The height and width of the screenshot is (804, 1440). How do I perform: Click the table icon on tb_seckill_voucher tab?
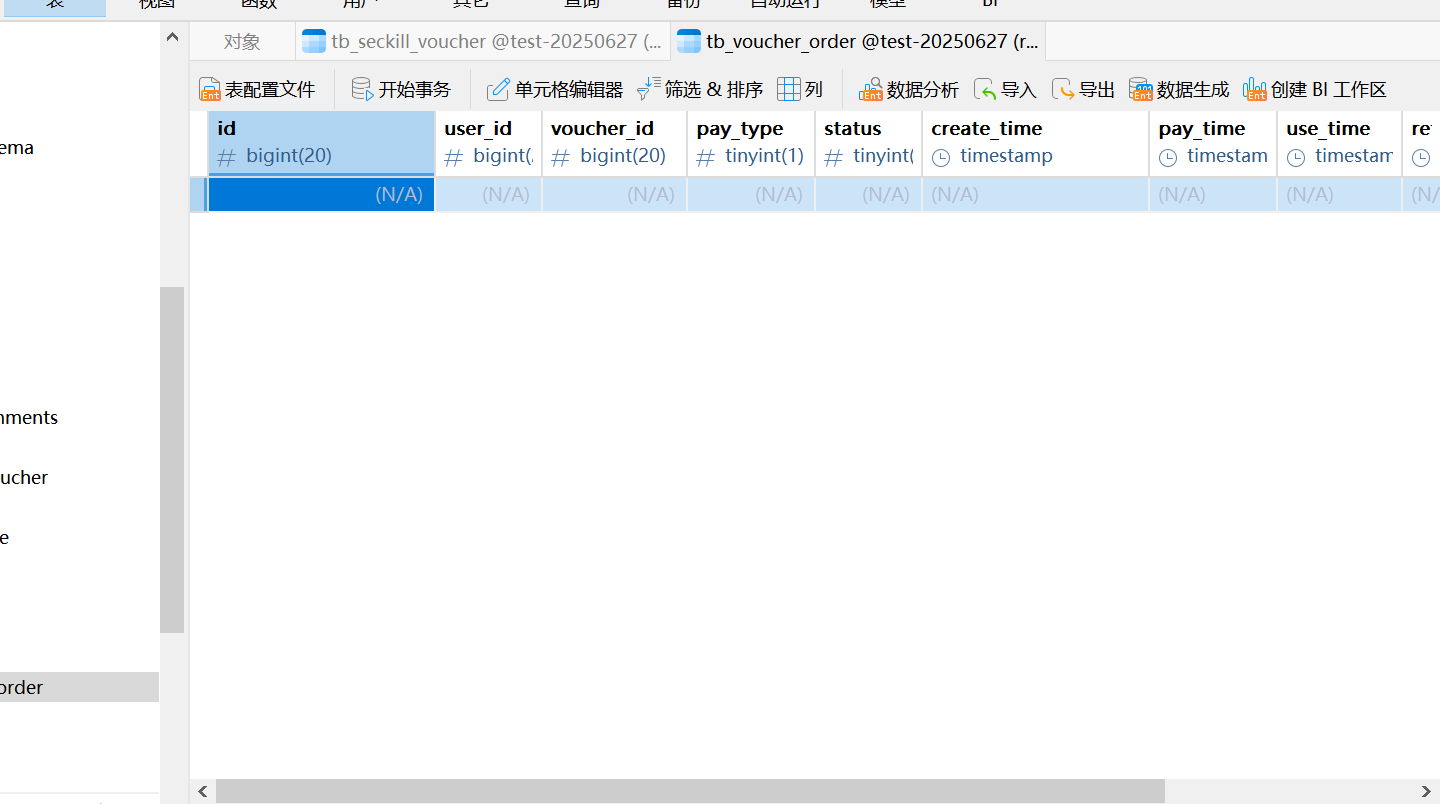coord(314,42)
